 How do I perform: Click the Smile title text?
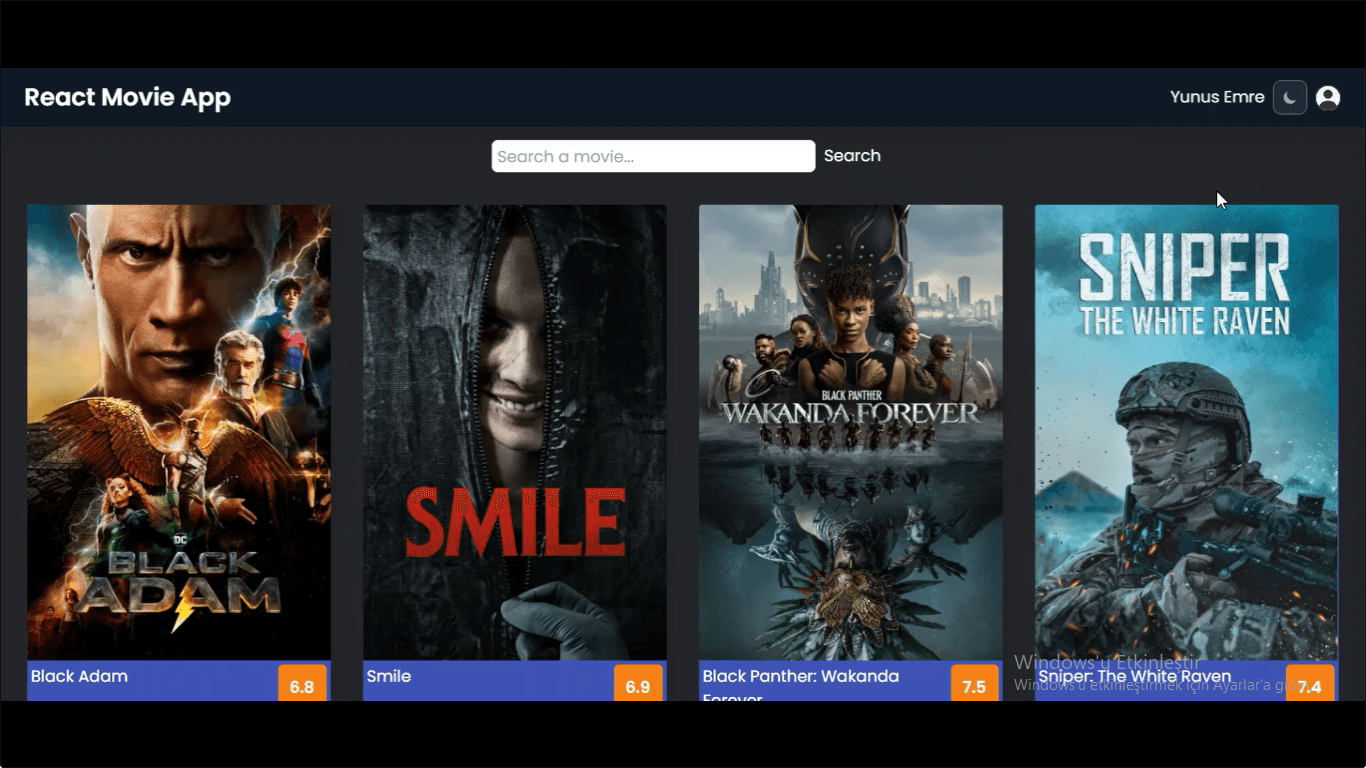point(389,676)
